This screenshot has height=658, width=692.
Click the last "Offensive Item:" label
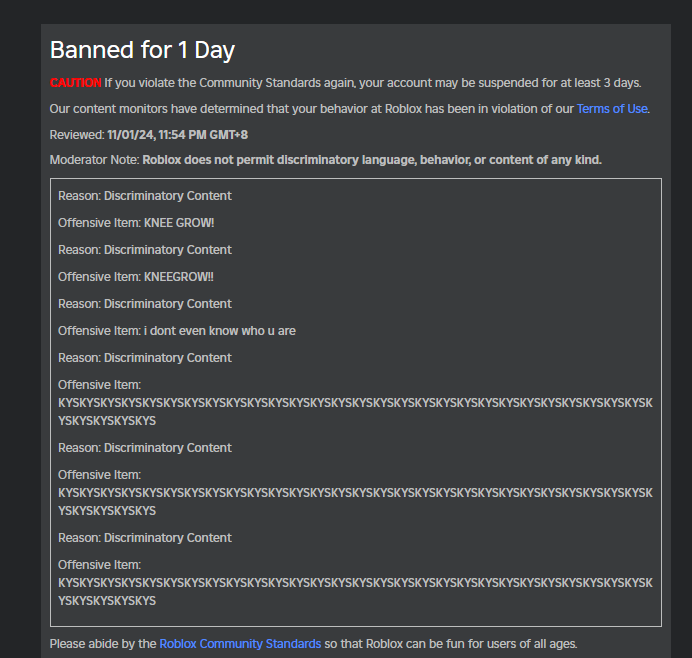click(100, 565)
